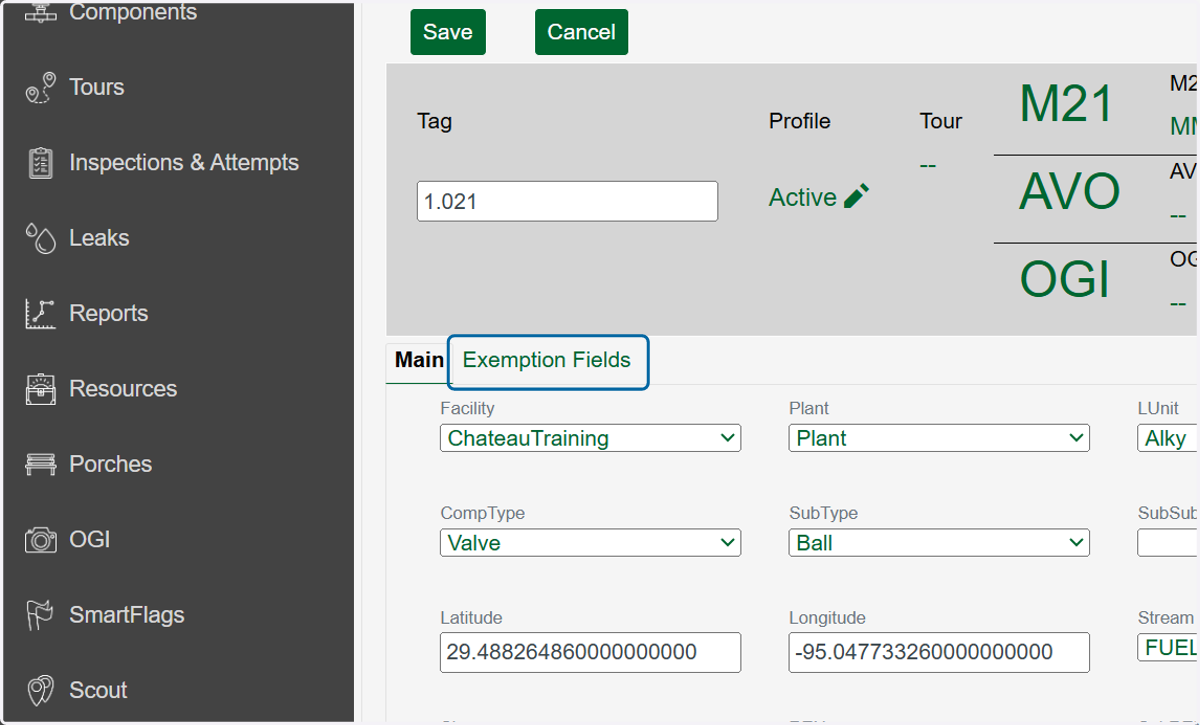The height and width of the screenshot is (725, 1200).
Task: Click the Latitude label
Action: click(471, 618)
